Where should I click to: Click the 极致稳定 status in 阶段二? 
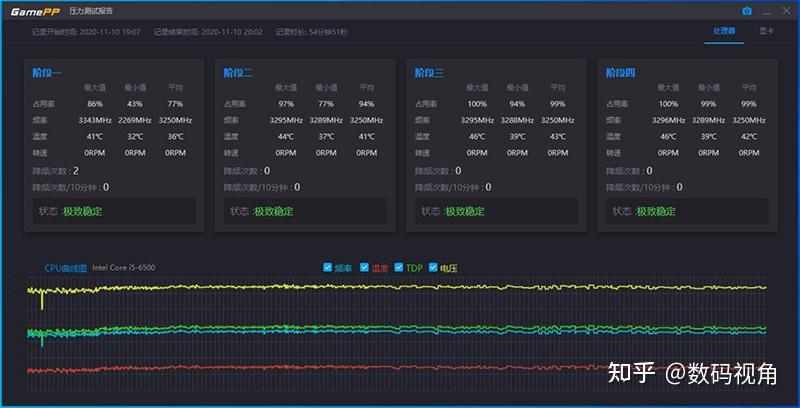[273, 211]
